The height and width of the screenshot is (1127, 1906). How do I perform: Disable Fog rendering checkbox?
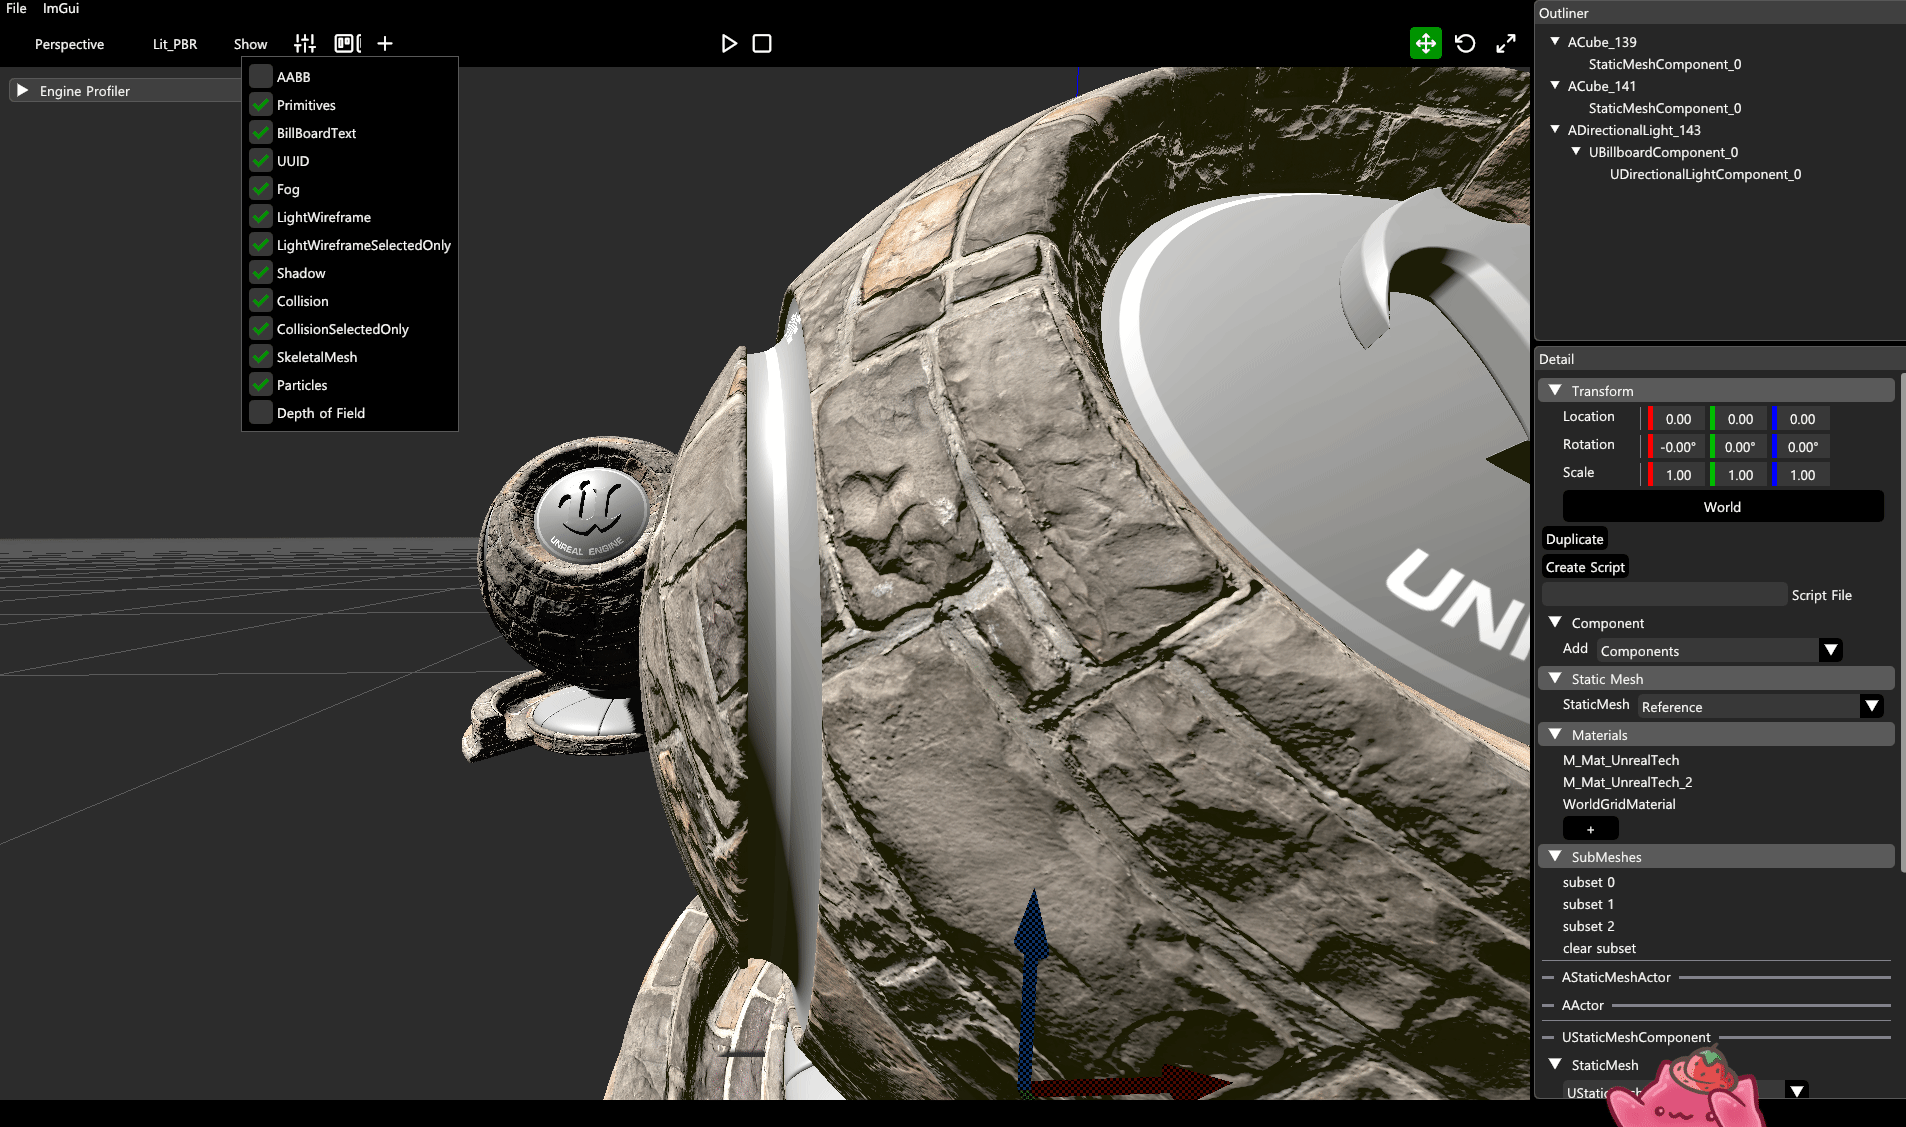point(261,188)
